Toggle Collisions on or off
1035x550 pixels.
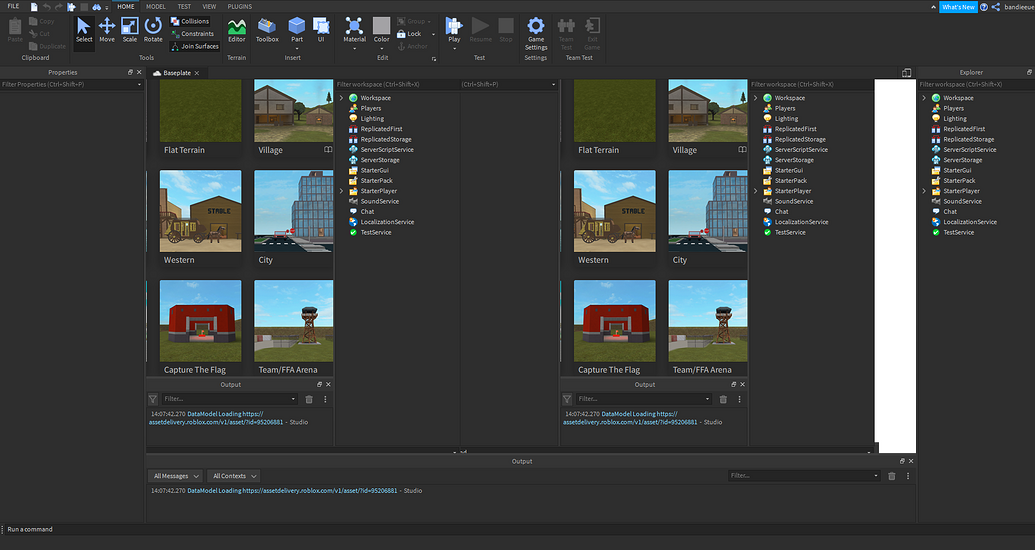[x=189, y=21]
